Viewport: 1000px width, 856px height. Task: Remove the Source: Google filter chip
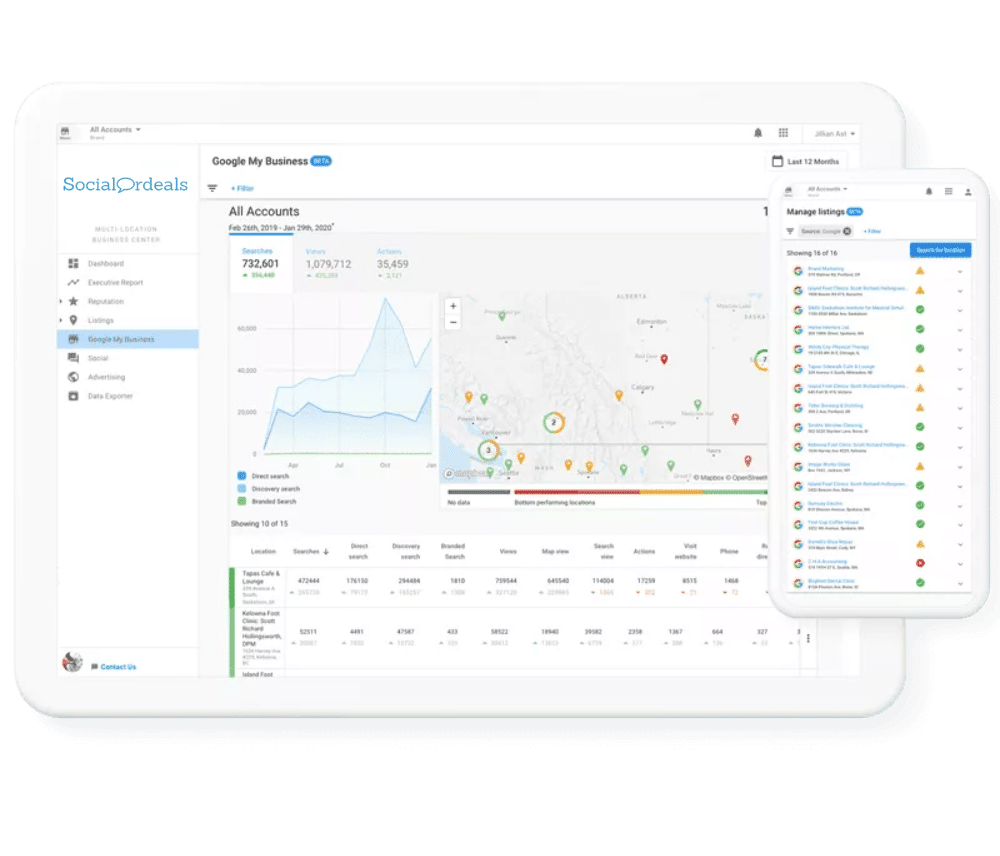[847, 231]
